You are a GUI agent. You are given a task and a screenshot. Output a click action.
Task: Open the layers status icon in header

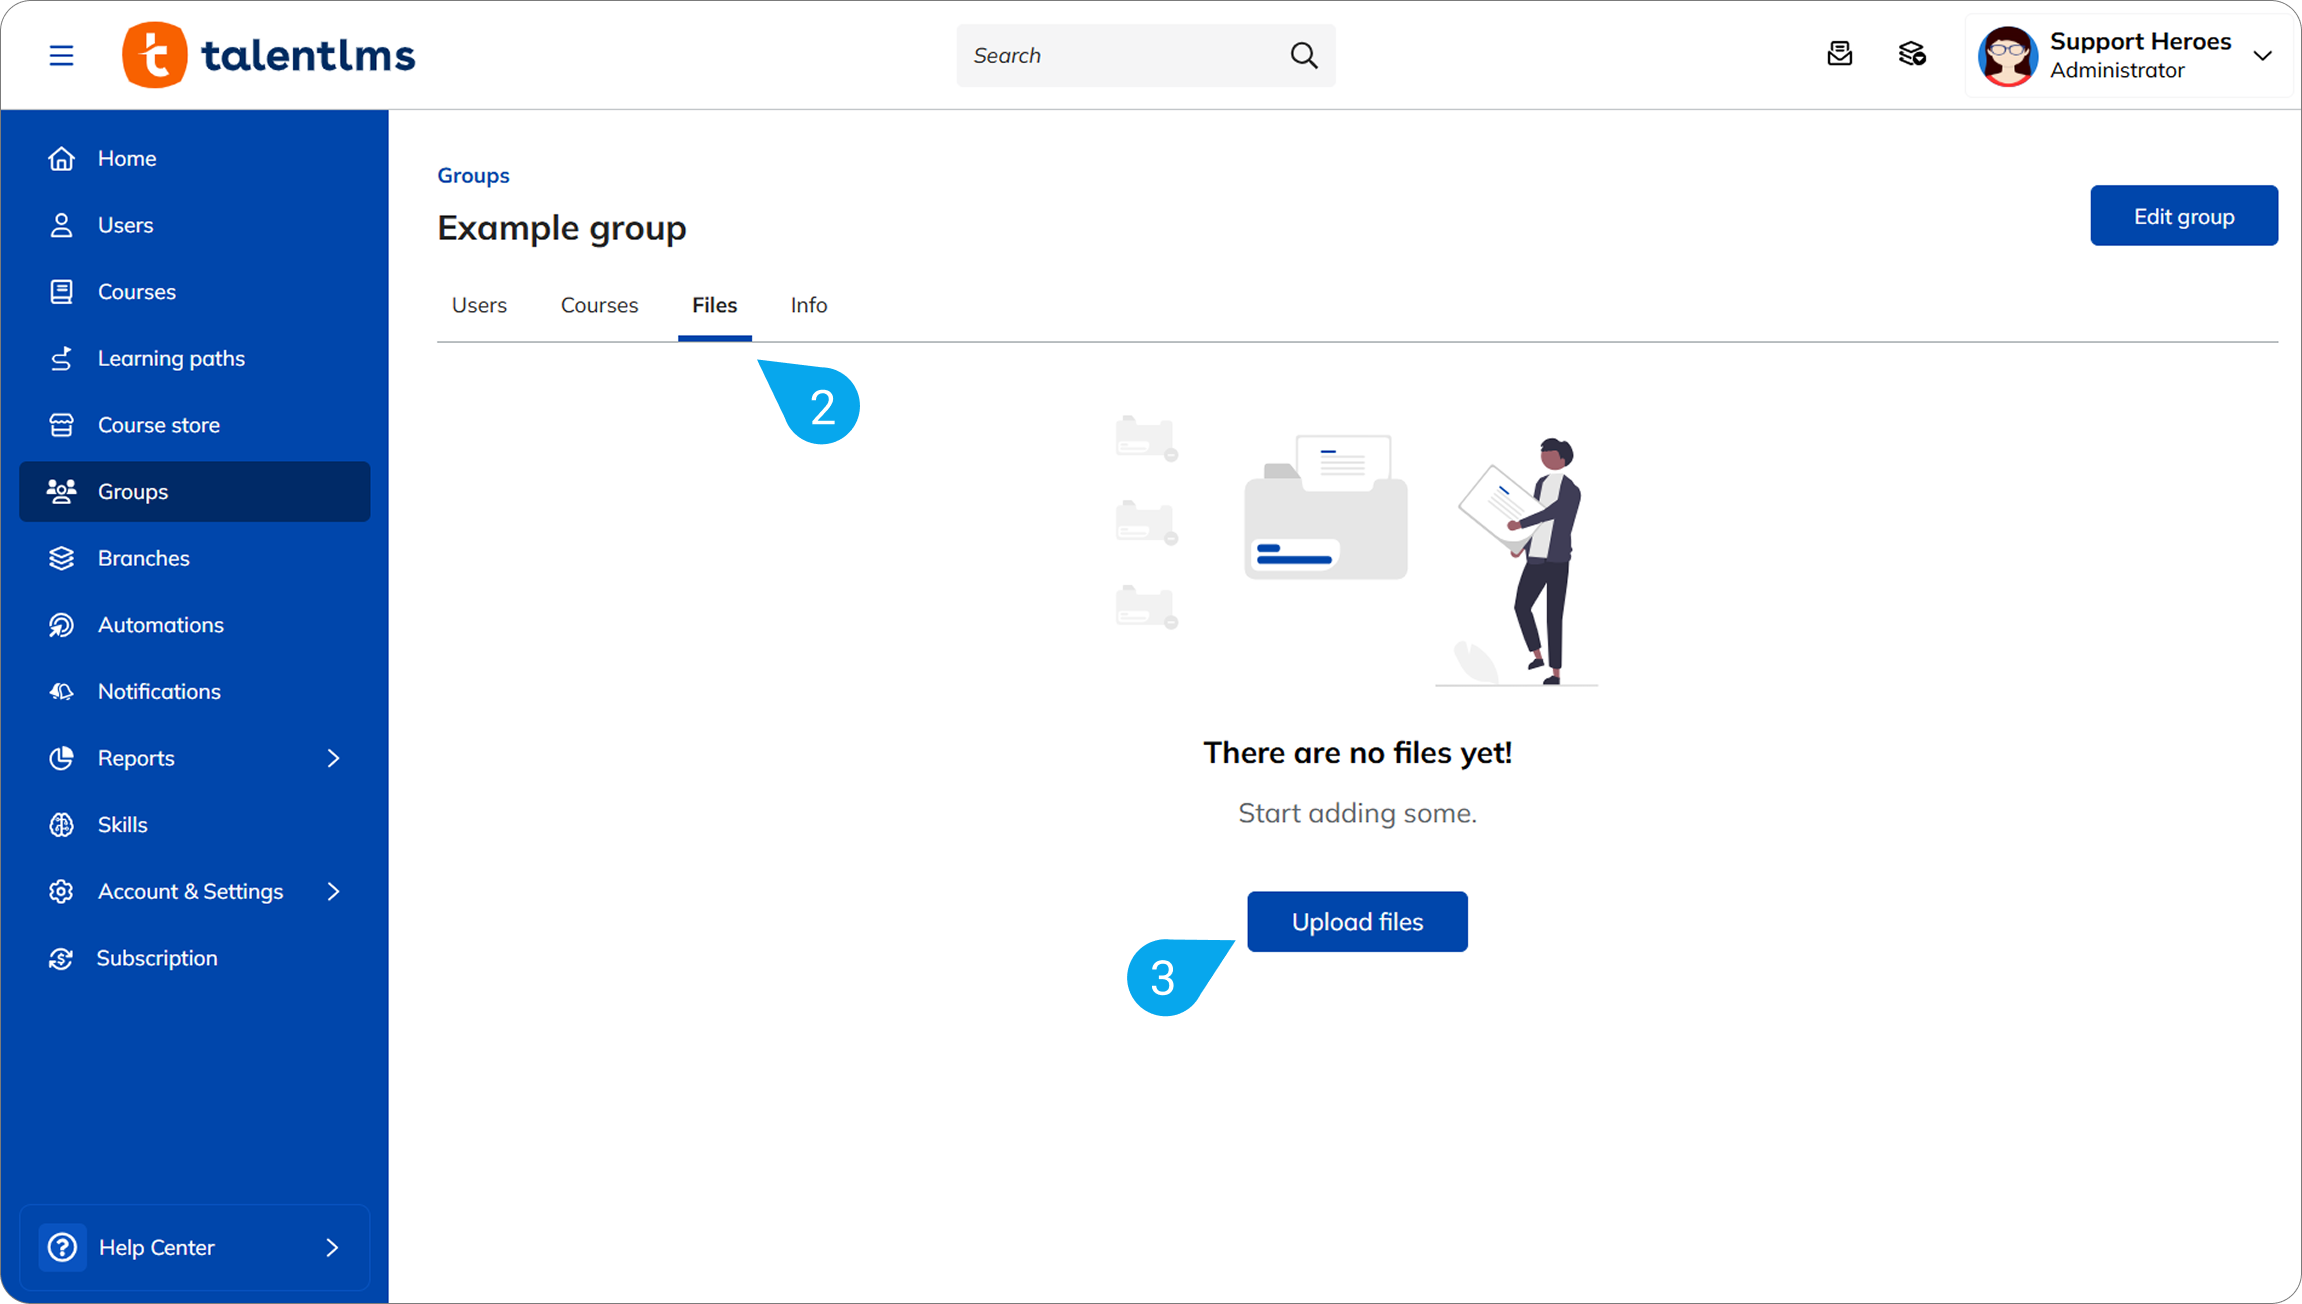click(1911, 54)
